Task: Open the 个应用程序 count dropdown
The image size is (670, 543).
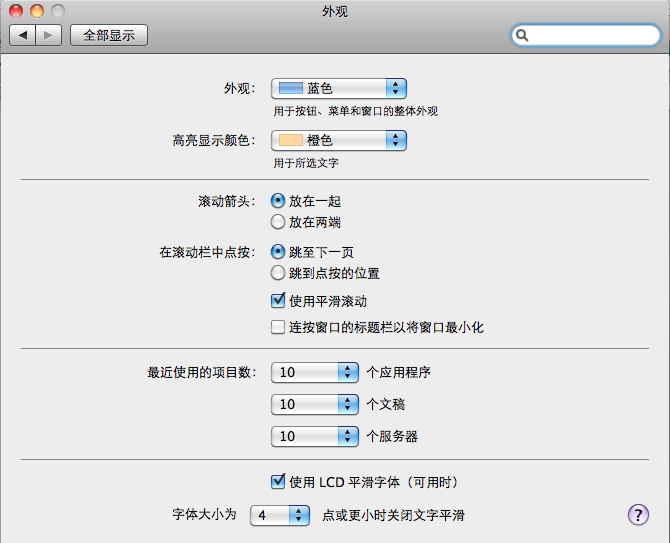Action: tap(315, 372)
